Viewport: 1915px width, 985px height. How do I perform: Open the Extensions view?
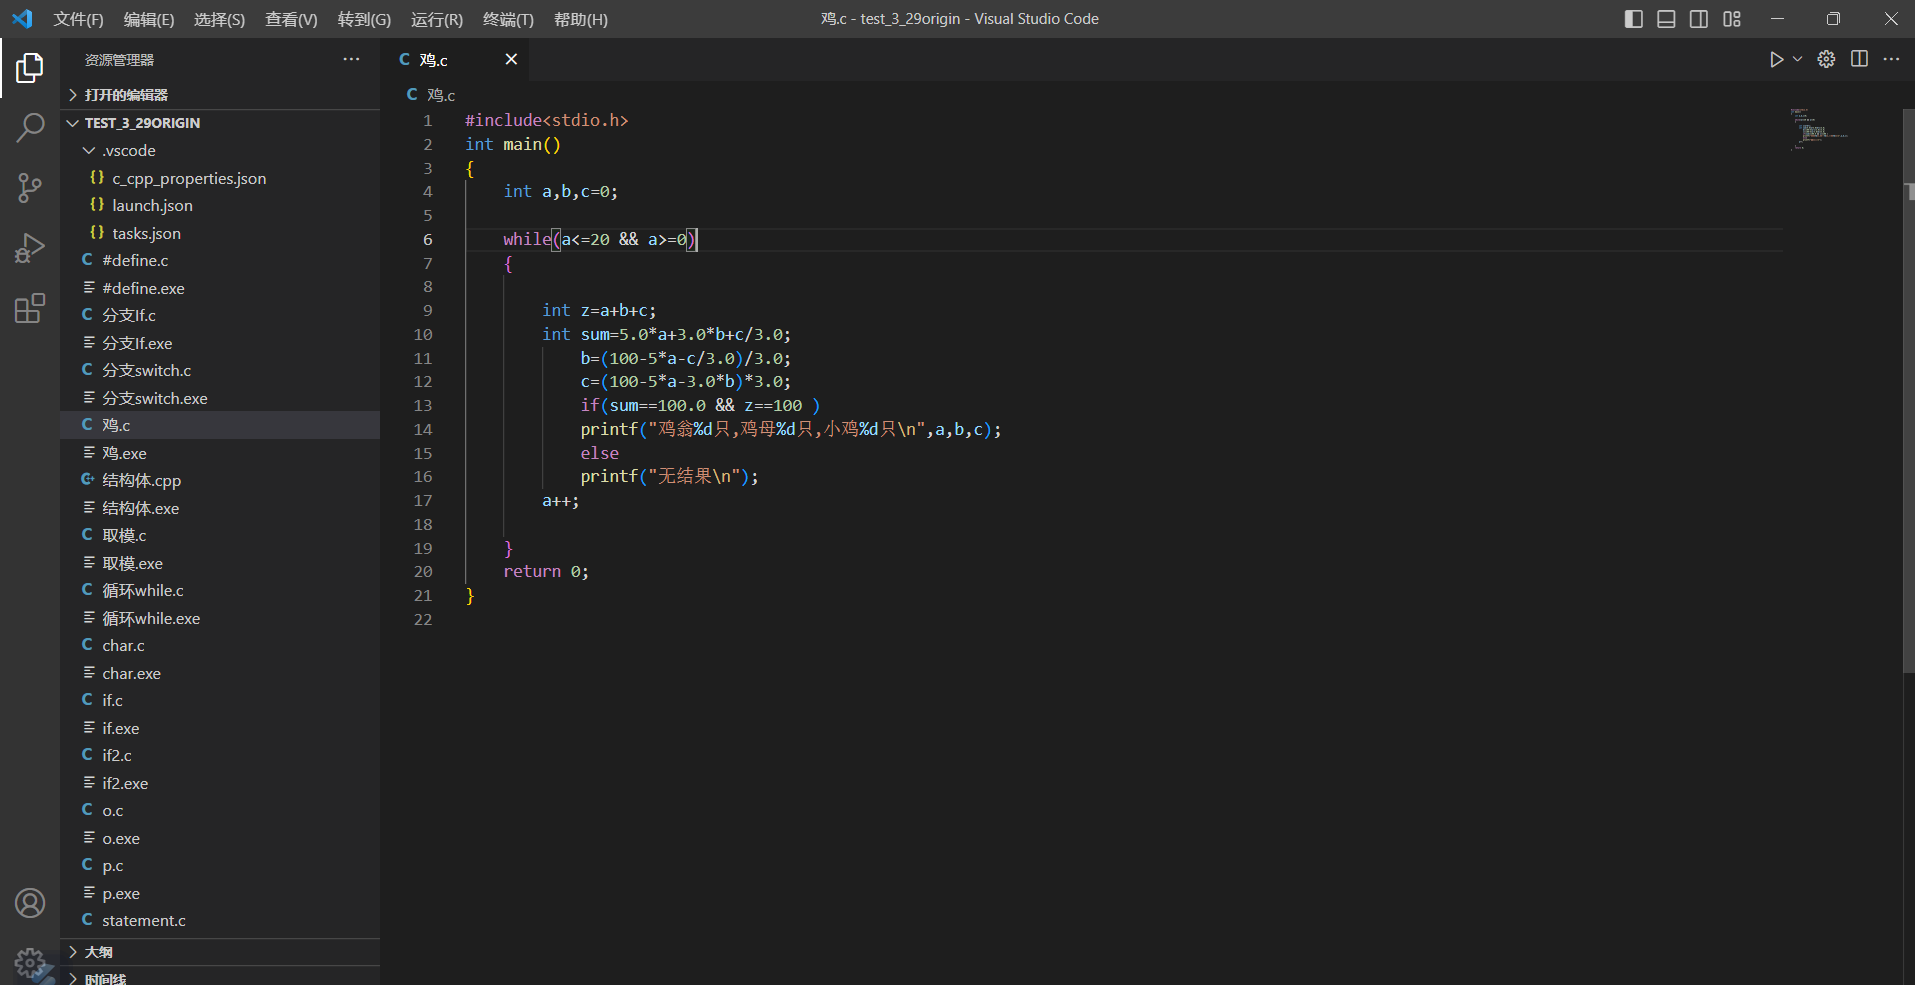[x=30, y=308]
